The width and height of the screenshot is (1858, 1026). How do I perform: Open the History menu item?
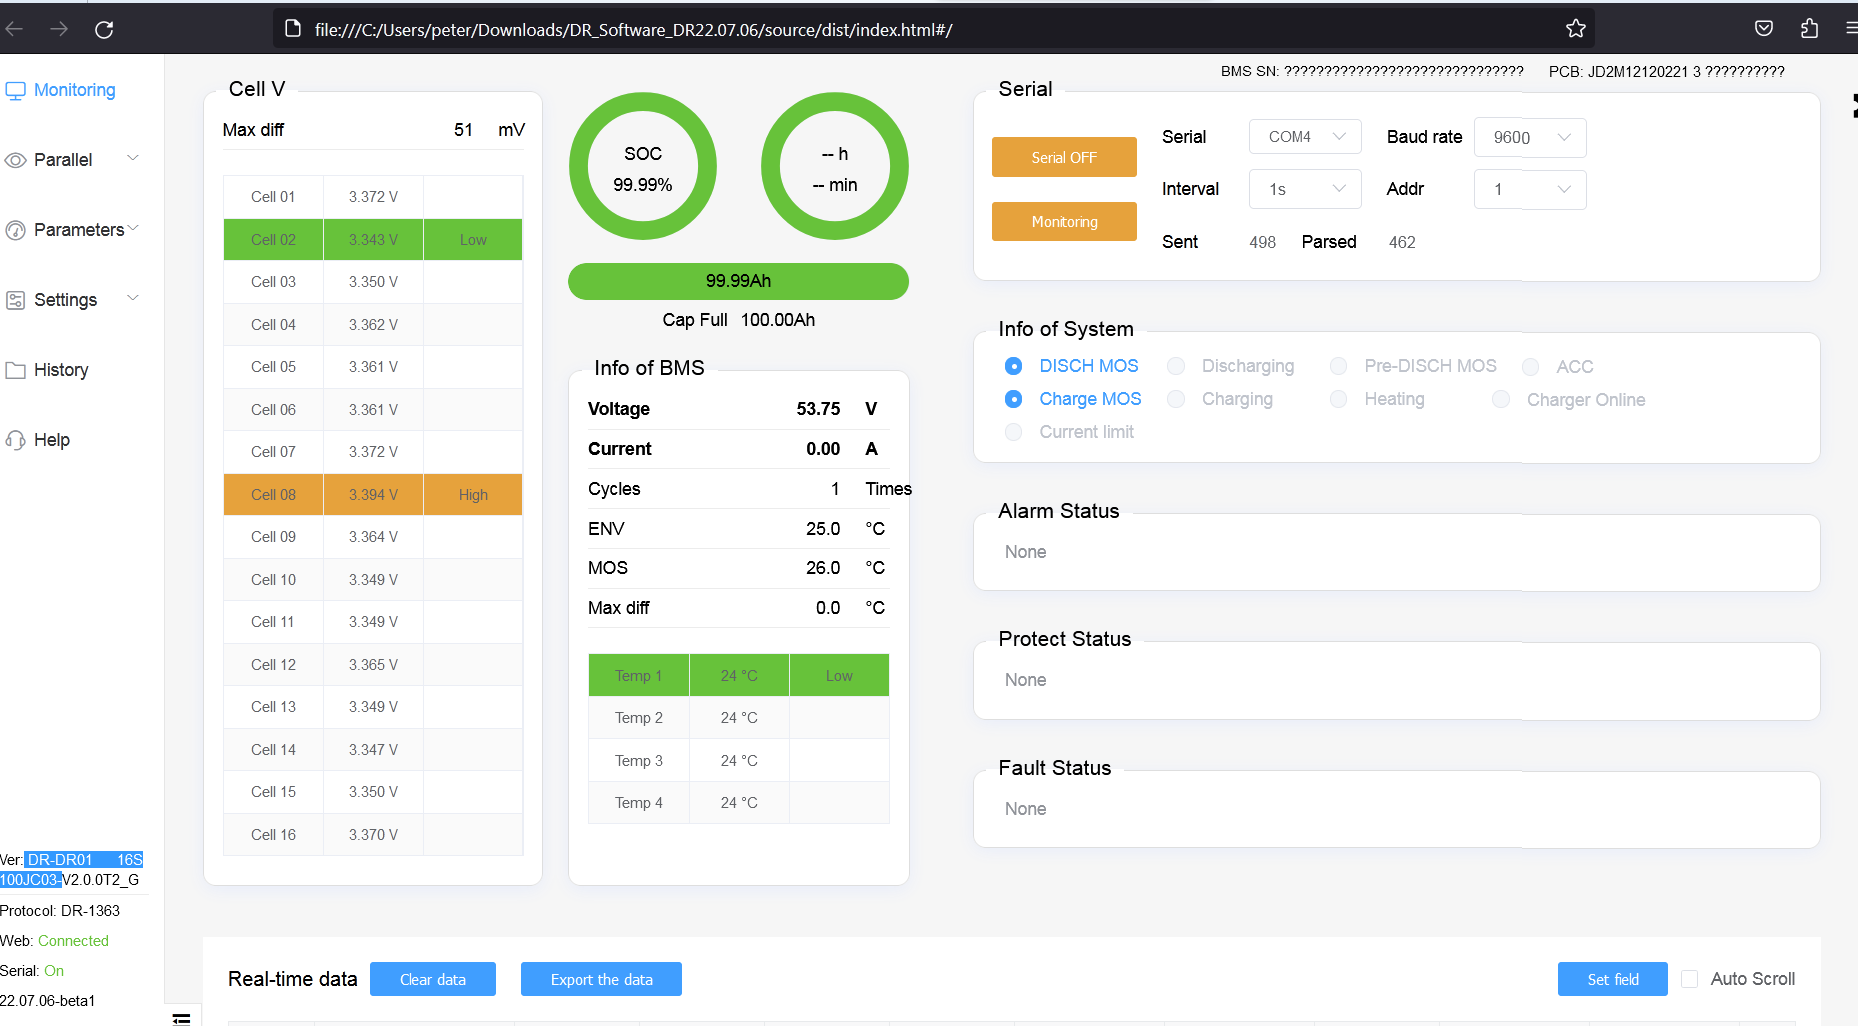click(61, 370)
